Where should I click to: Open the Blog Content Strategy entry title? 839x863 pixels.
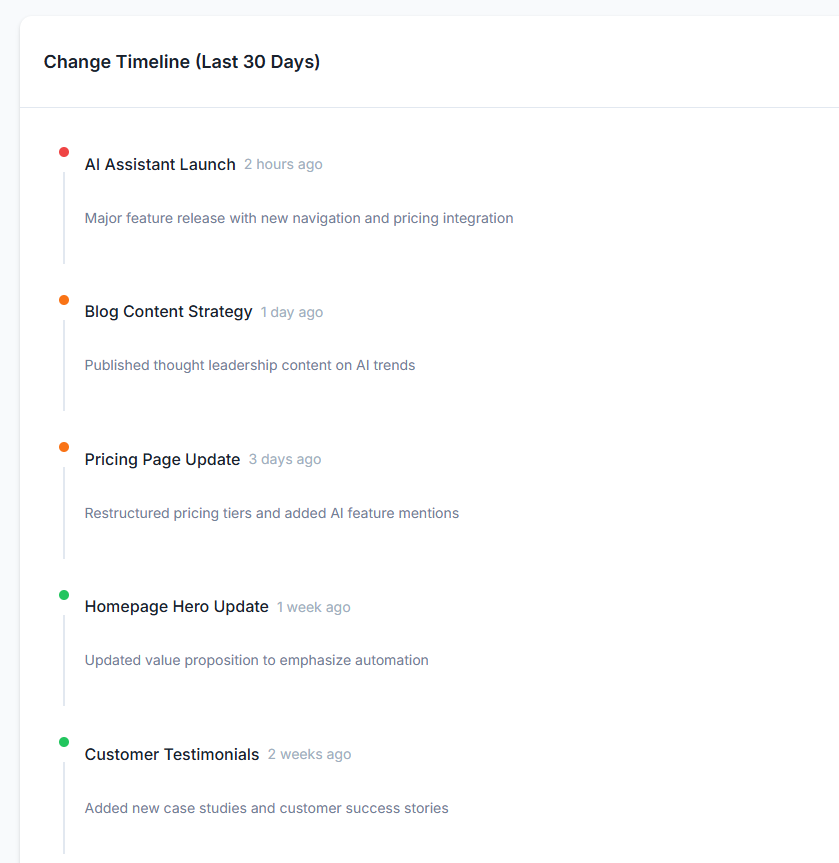point(168,312)
